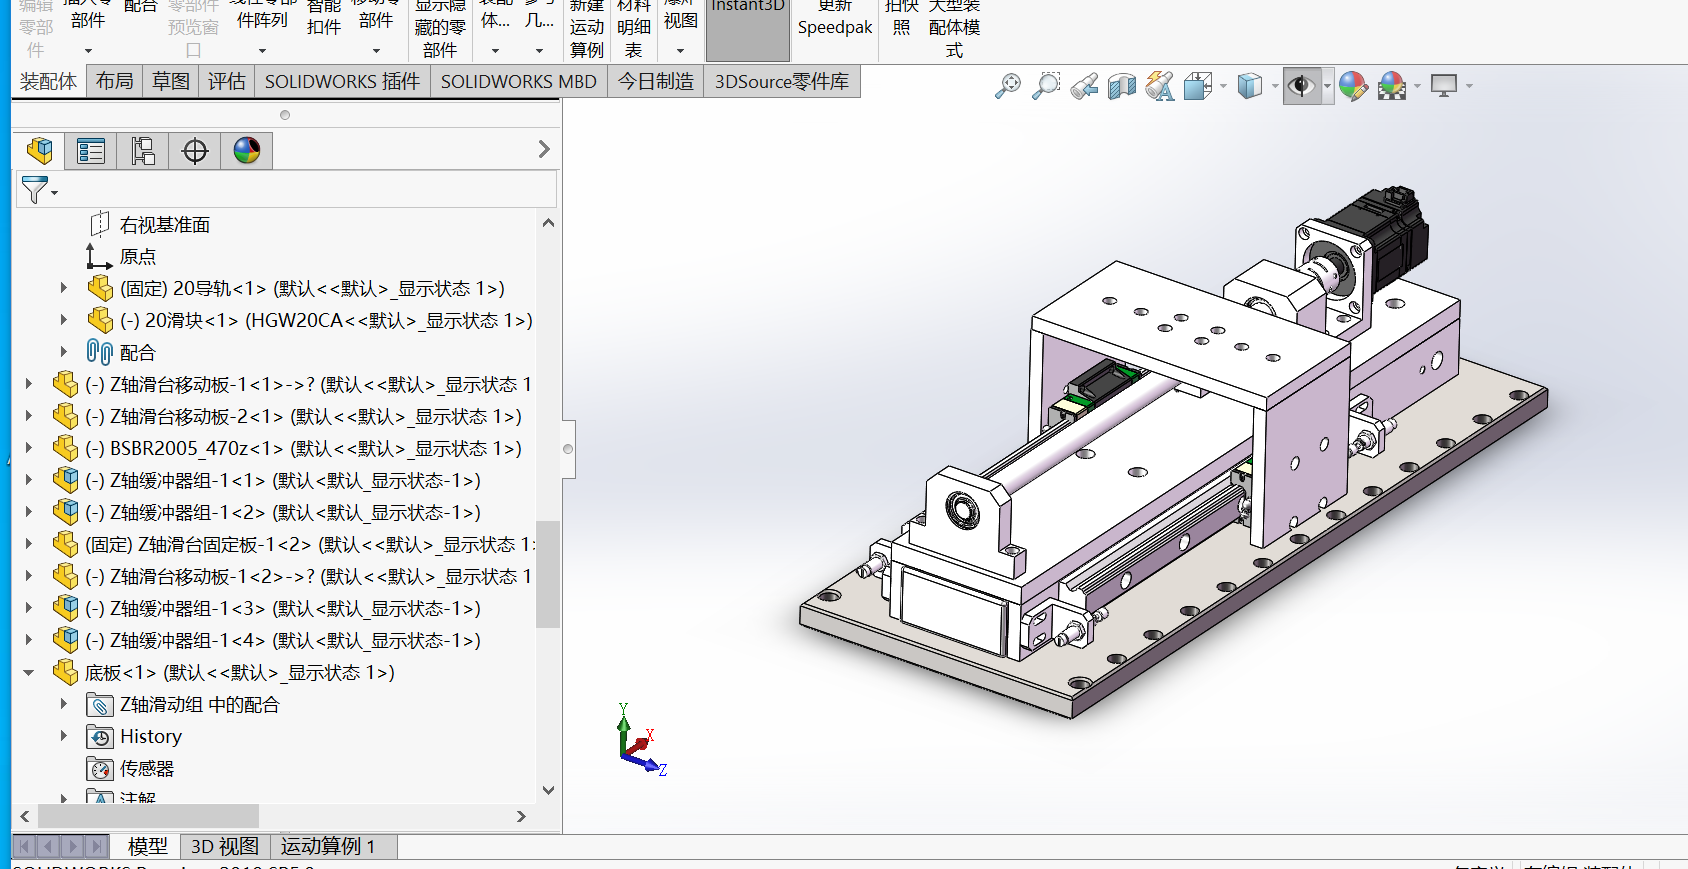Expand the 配合 mates folder

coord(64,352)
